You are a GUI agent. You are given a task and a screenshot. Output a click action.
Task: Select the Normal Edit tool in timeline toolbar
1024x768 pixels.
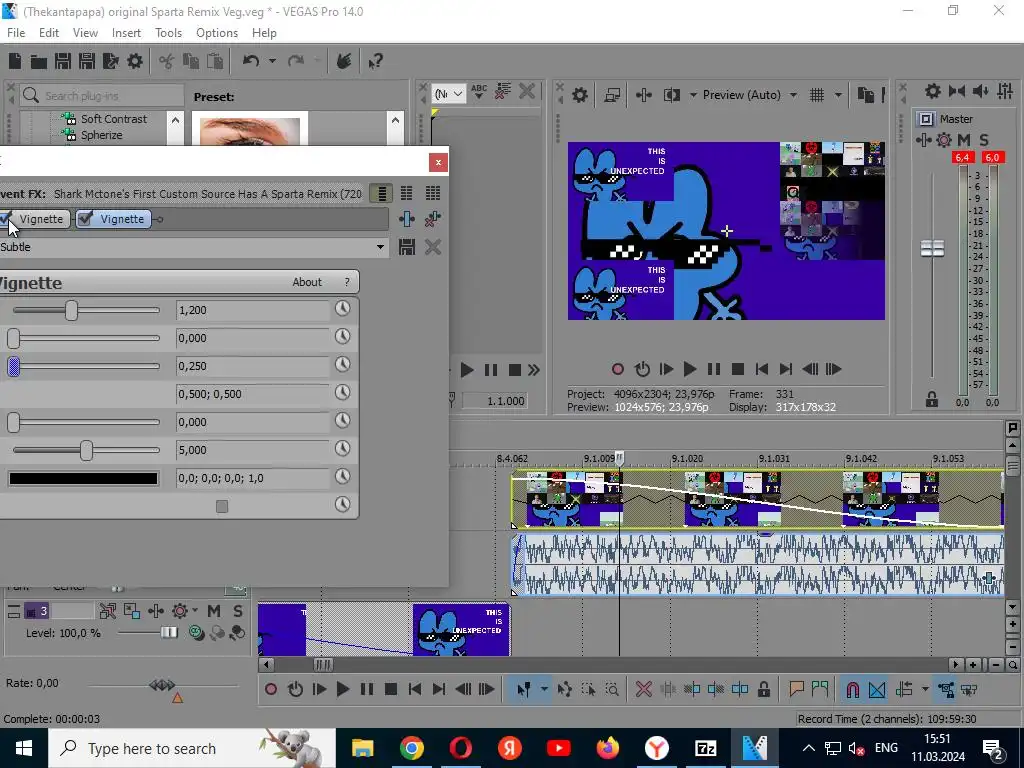(x=524, y=690)
